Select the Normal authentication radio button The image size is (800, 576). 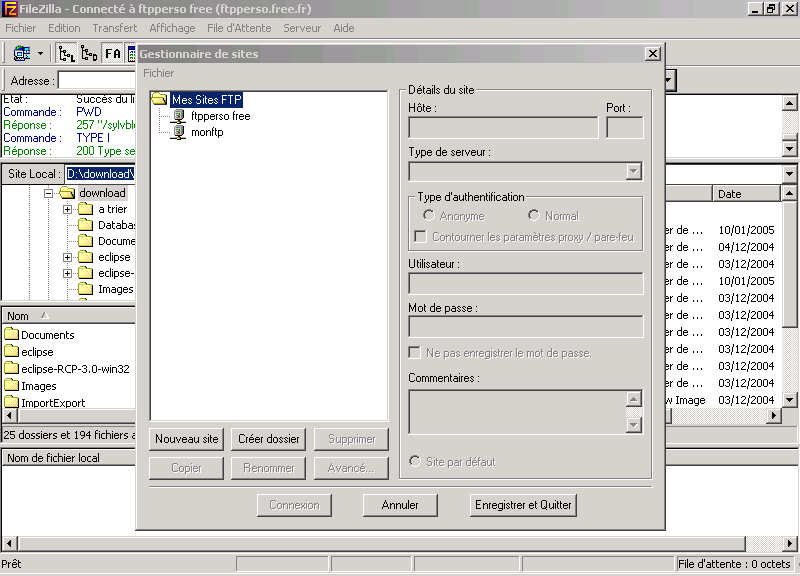point(534,216)
